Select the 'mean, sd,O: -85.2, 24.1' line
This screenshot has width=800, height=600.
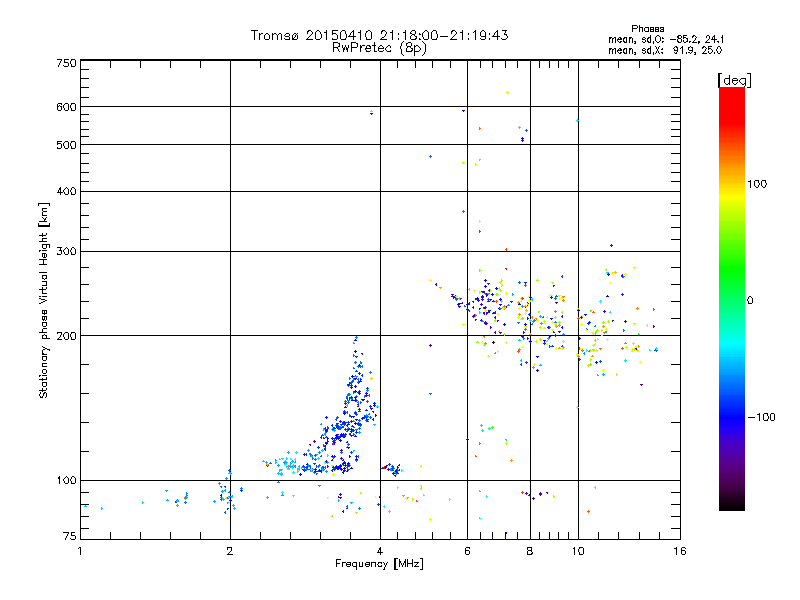click(x=666, y=39)
